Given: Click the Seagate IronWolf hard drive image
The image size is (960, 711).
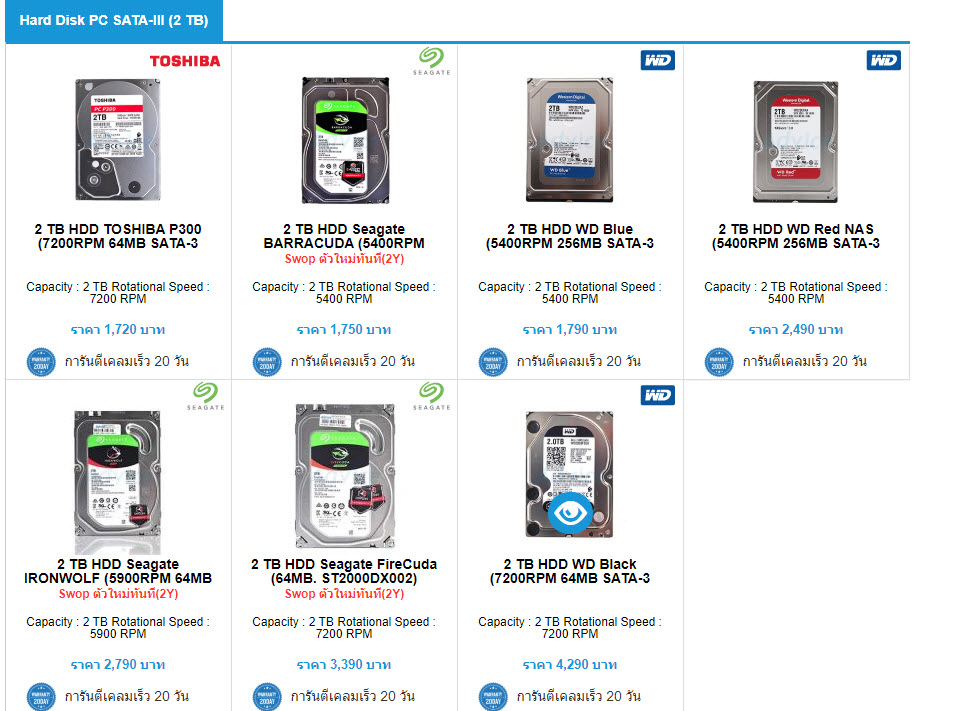Looking at the screenshot, I should 118,482.
